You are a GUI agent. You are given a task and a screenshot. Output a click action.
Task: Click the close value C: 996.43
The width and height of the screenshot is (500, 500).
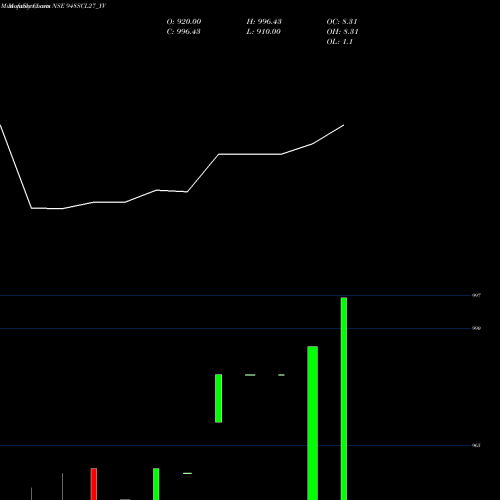point(183,32)
